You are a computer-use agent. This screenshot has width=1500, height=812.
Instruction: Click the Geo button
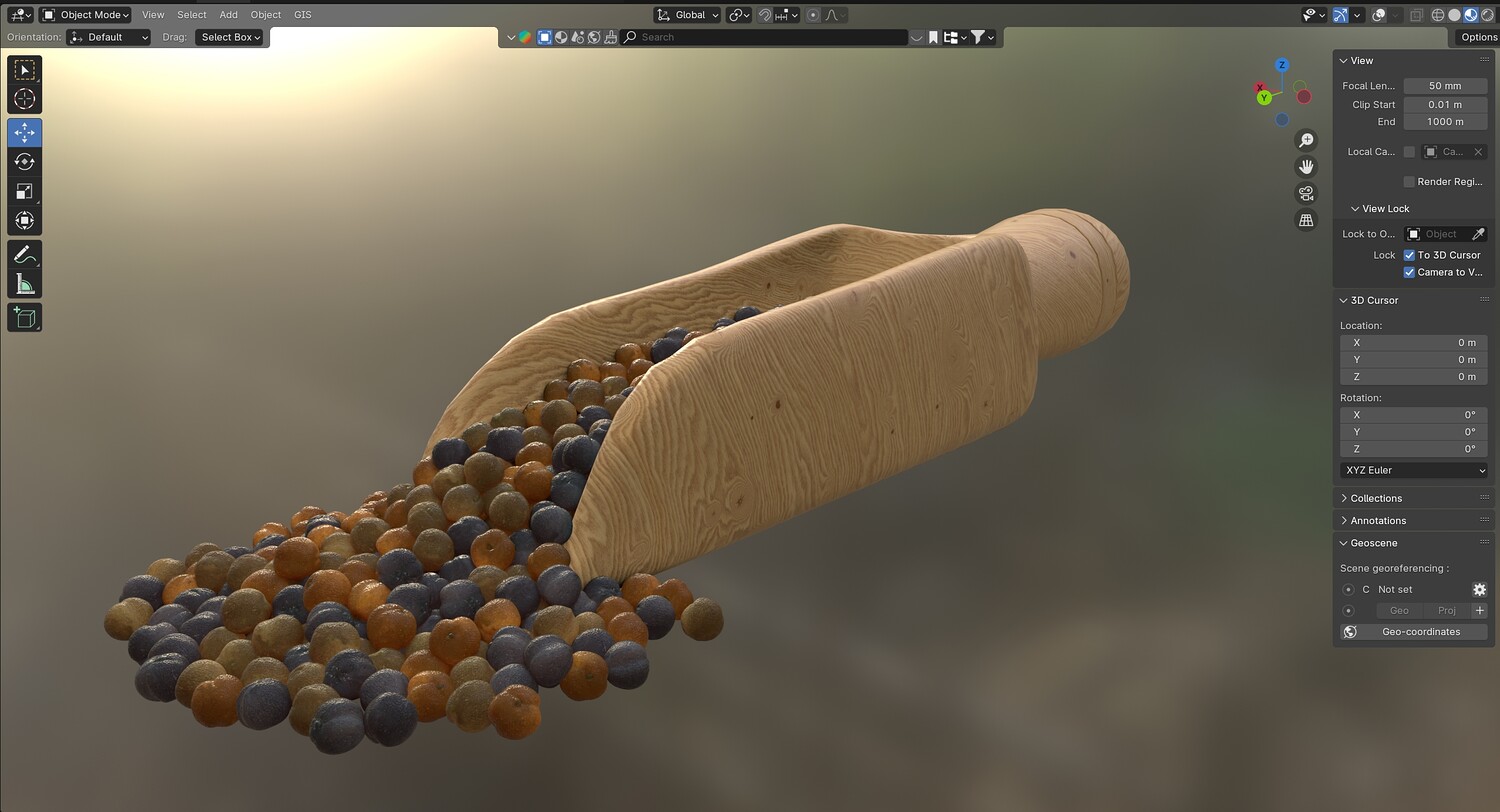tap(1399, 611)
